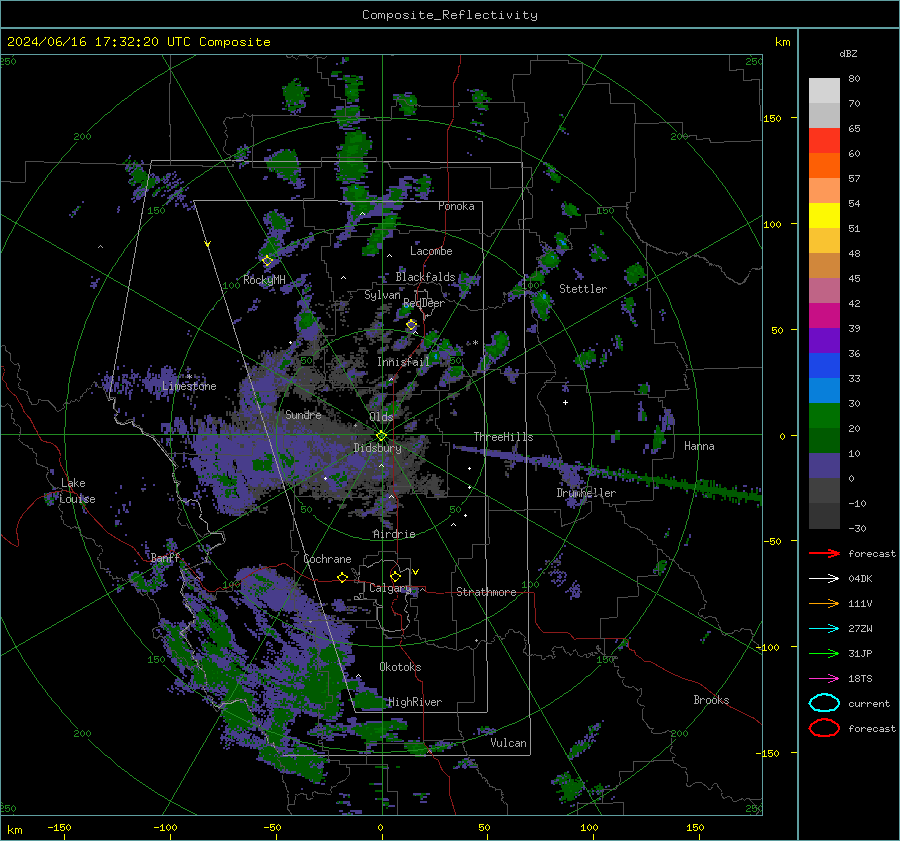Image resolution: width=900 pixels, height=841 pixels.
Task: Click the yellow diamond marker above Calgary
Action: pos(395,576)
